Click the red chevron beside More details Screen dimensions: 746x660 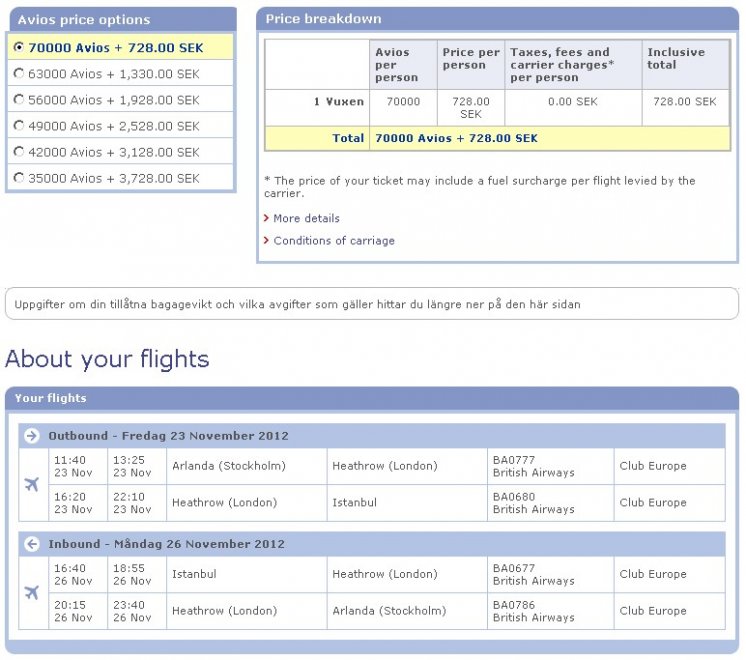pyautogui.click(x=267, y=218)
